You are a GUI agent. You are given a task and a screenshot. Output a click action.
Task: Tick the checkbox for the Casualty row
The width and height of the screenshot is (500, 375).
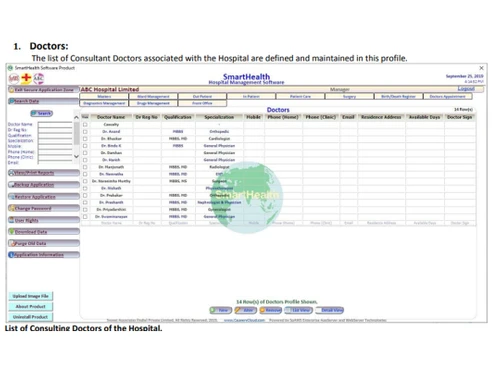[x=85, y=125]
